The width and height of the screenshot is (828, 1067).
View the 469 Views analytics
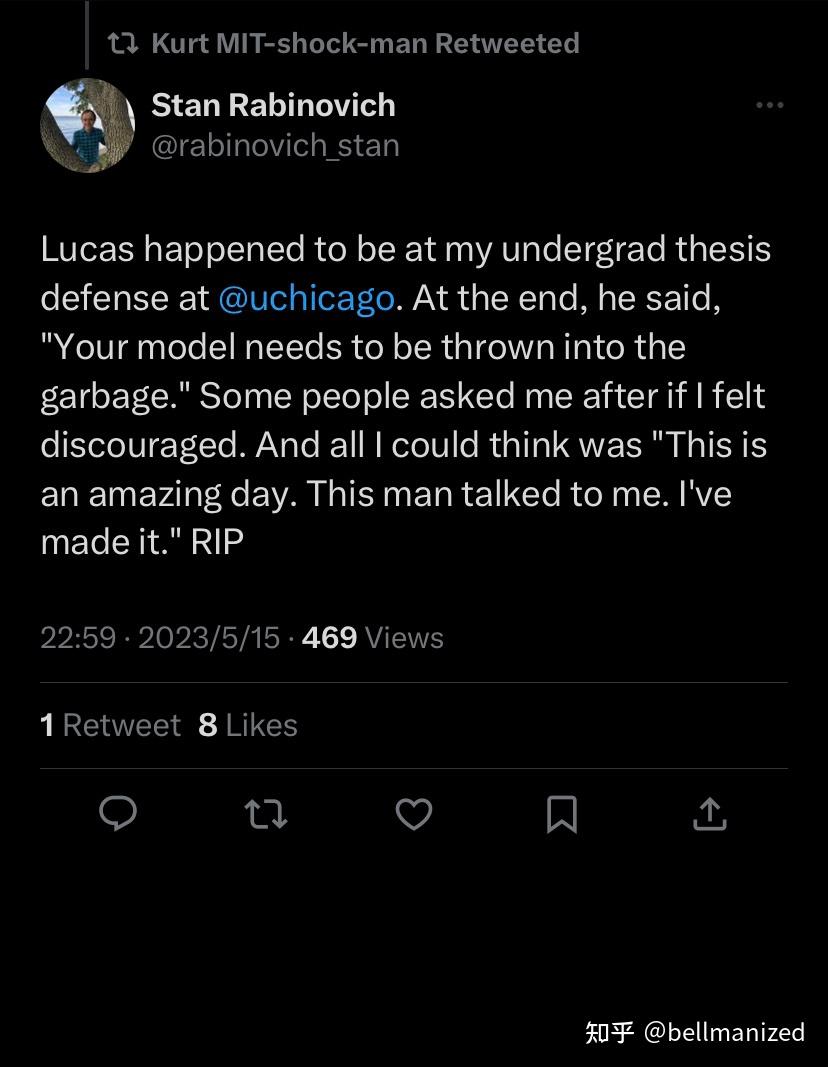372,637
